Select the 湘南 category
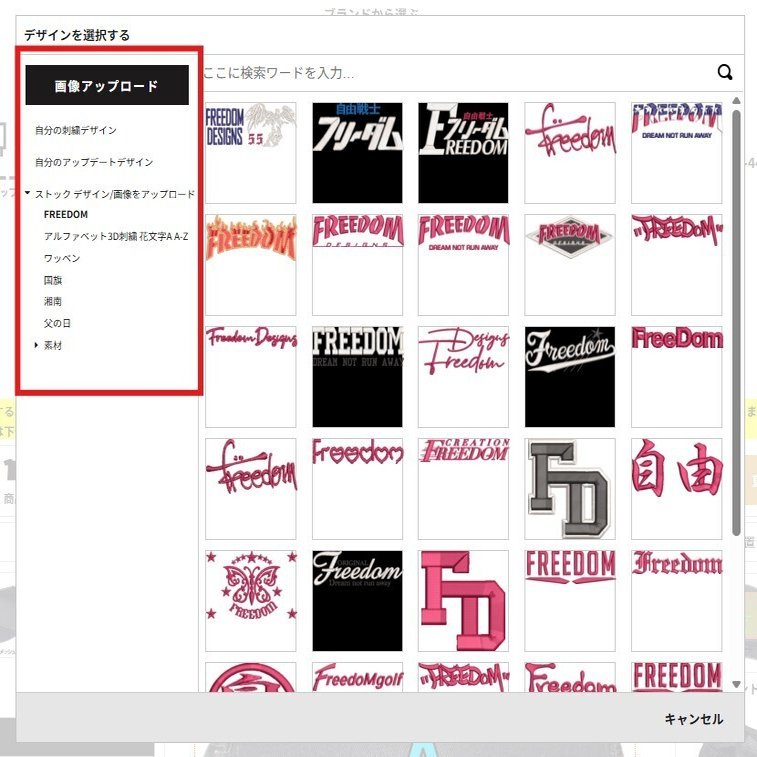 53,302
